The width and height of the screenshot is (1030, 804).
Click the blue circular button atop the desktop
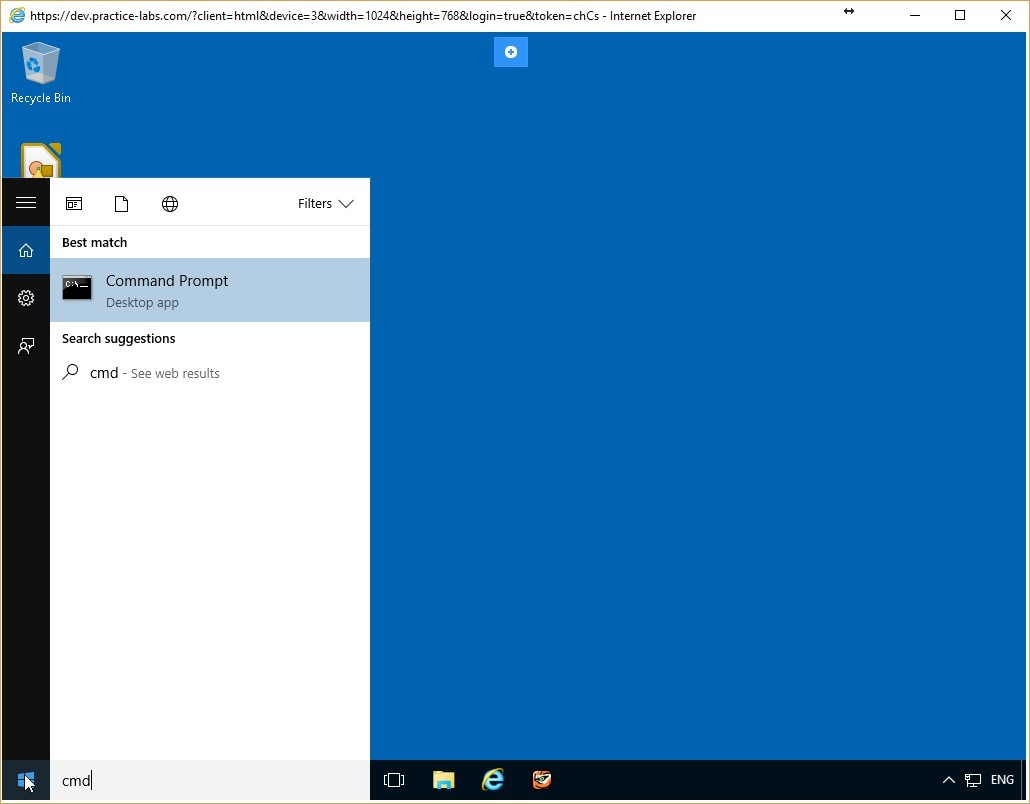pyautogui.click(x=510, y=51)
